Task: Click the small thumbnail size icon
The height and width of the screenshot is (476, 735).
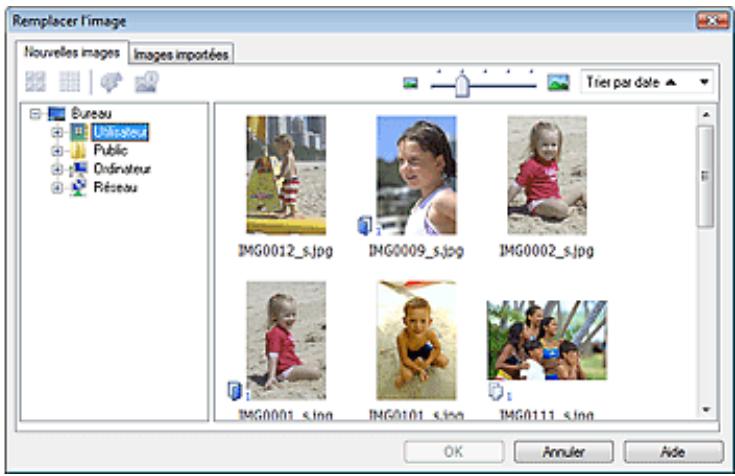Action: pos(410,83)
